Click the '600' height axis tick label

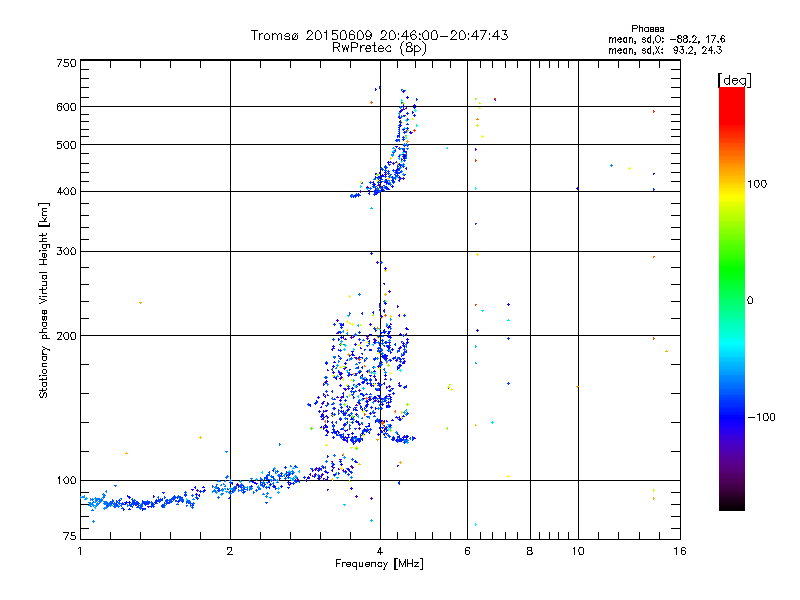(x=66, y=107)
